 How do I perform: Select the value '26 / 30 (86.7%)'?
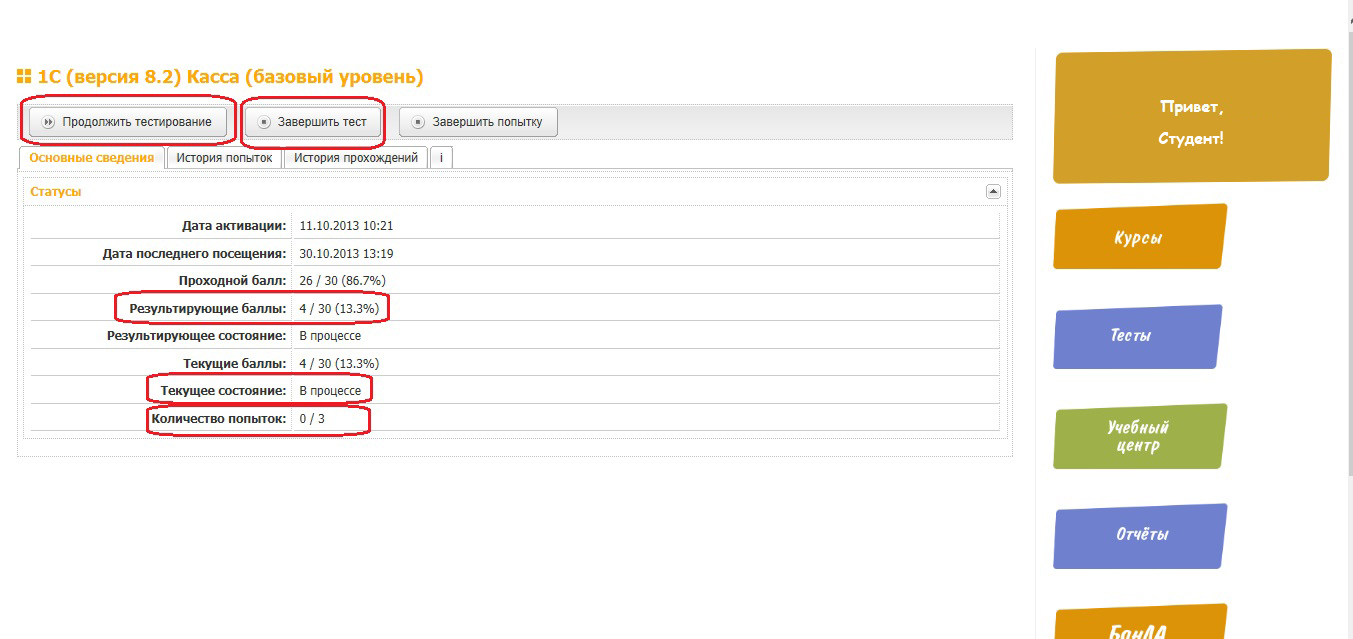pos(342,281)
